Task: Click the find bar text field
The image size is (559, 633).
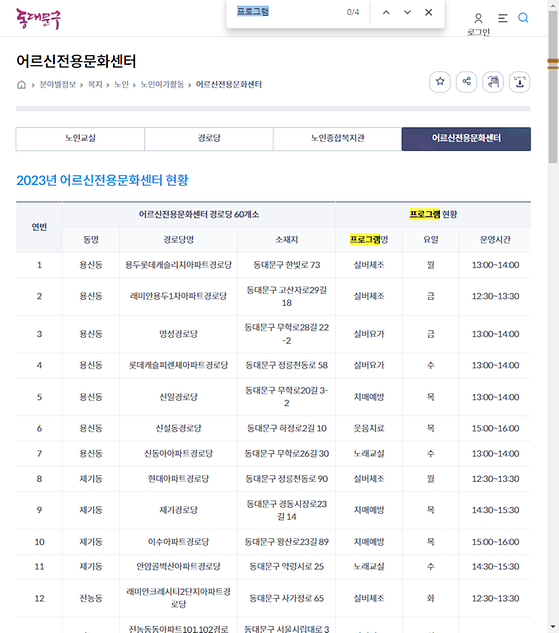Action: [289, 12]
